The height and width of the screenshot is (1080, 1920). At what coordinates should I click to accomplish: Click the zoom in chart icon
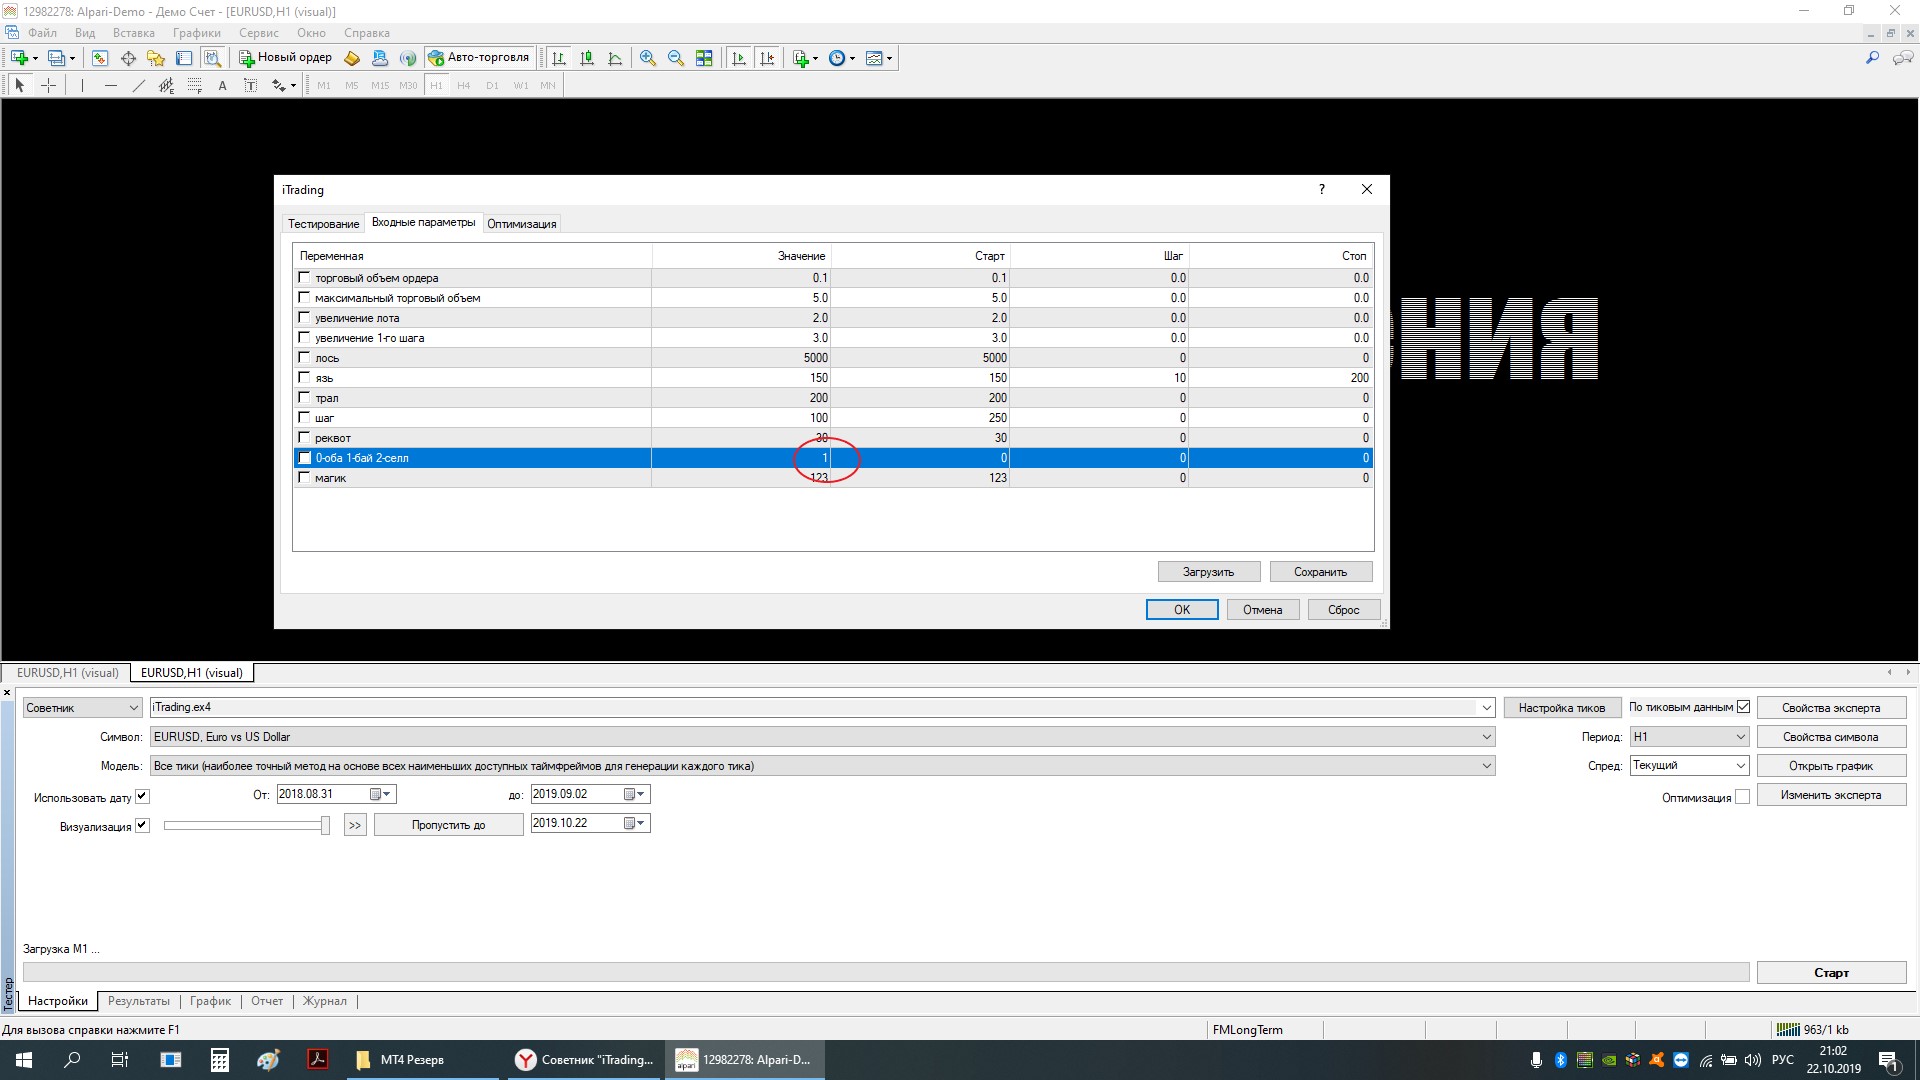648,58
